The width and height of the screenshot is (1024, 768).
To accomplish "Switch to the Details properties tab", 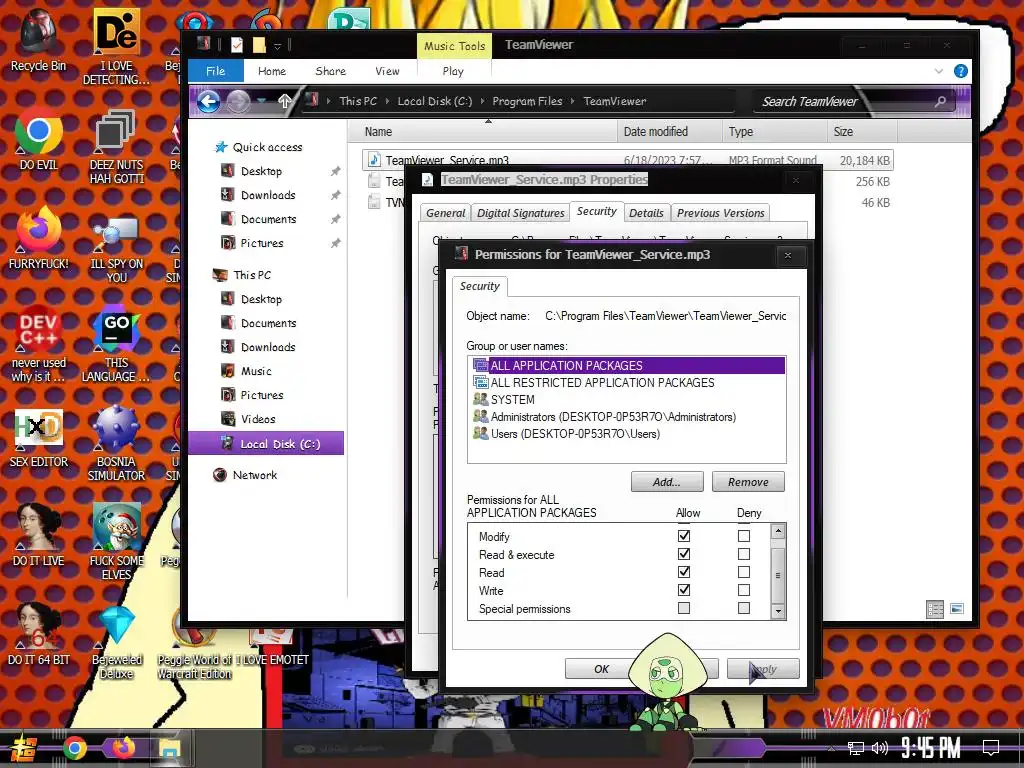I will pyautogui.click(x=646, y=213).
